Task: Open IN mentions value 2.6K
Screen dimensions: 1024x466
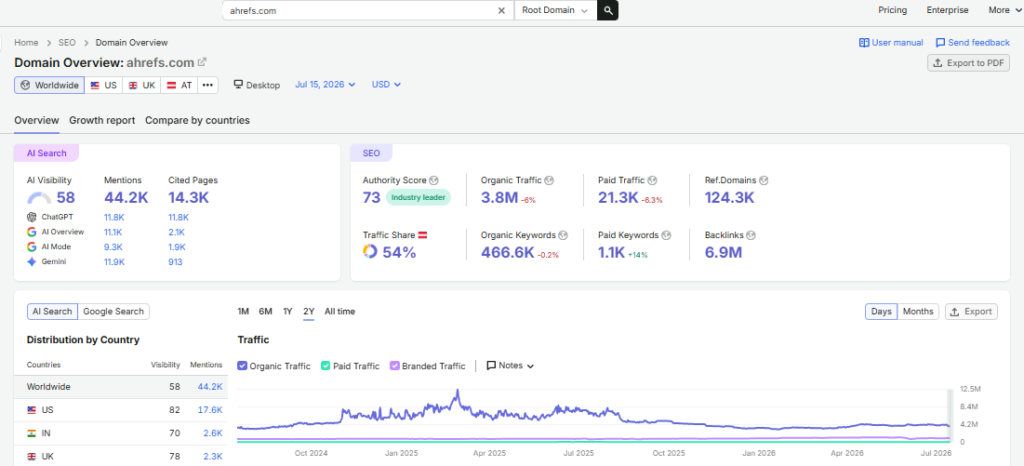Action: 213,433
